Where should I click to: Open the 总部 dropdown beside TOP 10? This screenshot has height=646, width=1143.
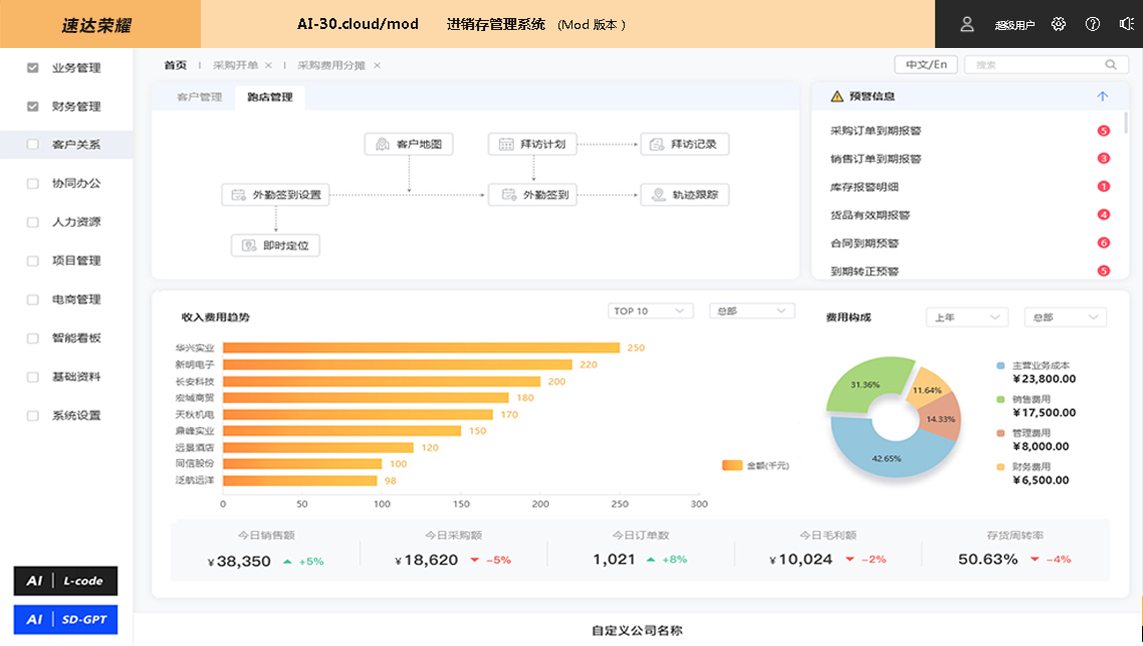click(x=751, y=311)
